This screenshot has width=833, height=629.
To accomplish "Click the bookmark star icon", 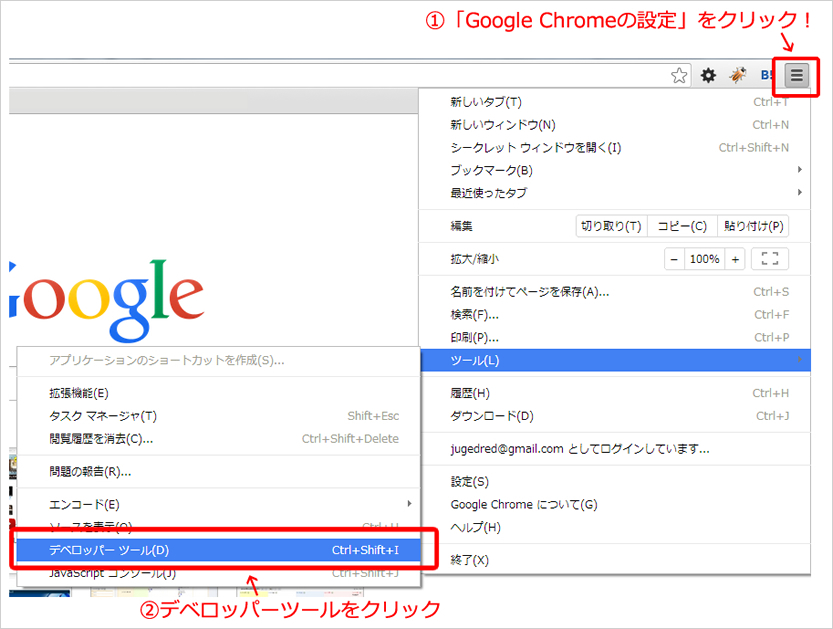I will (x=679, y=75).
